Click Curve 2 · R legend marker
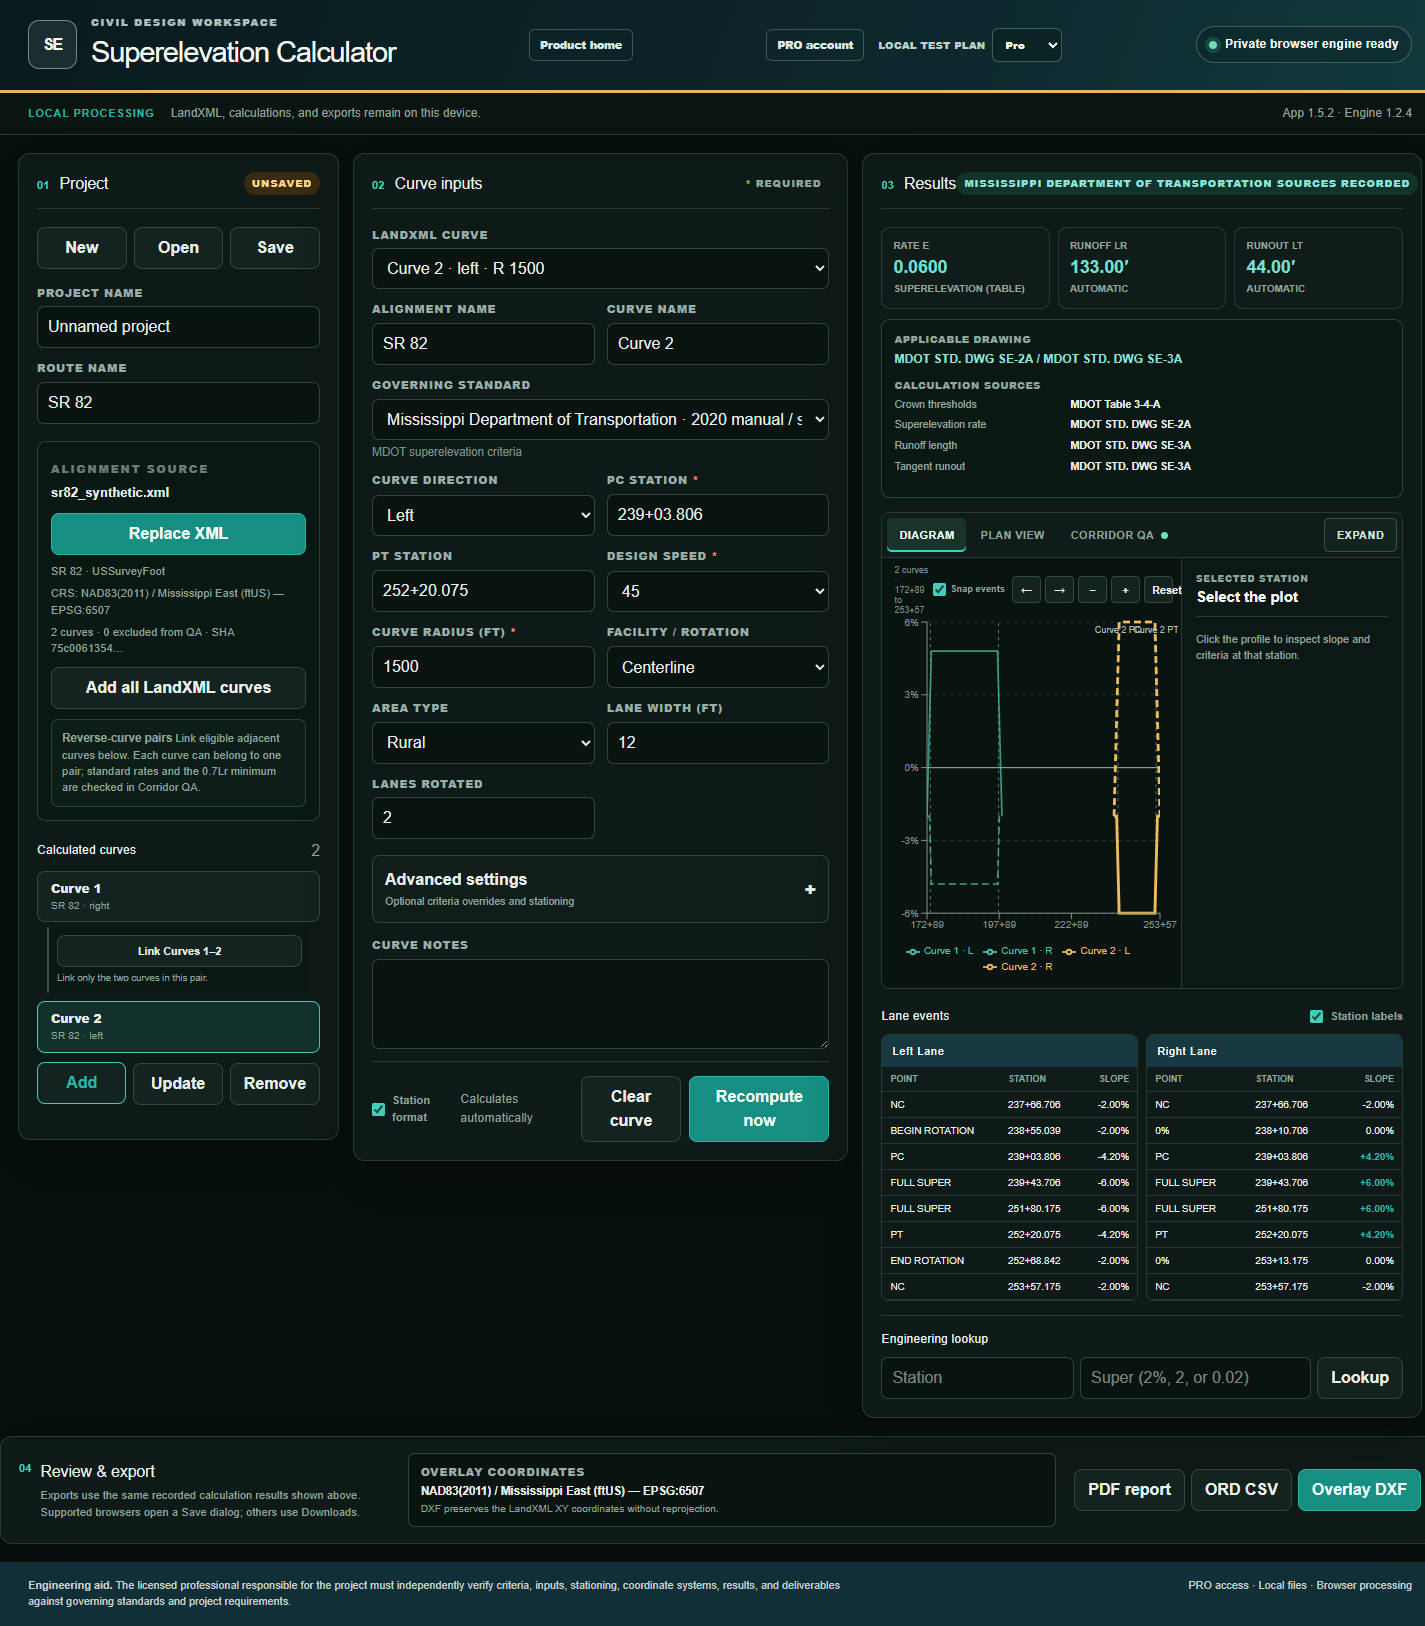Image resolution: width=1425 pixels, height=1626 pixels. click(x=990, y=967)
